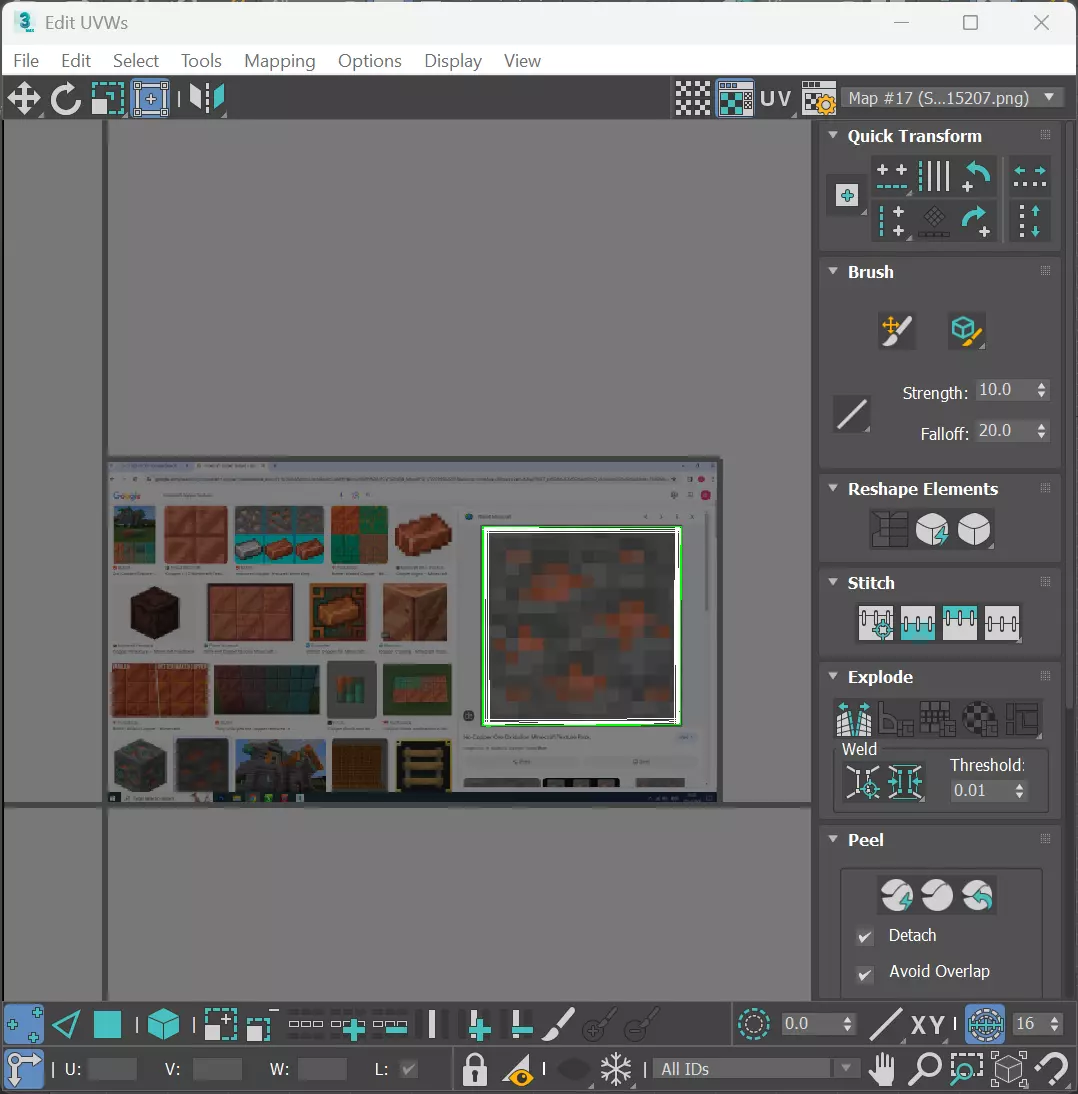Open the Select menu
The width and height of the screenshot is (1078, 1094).
[136, 61]
